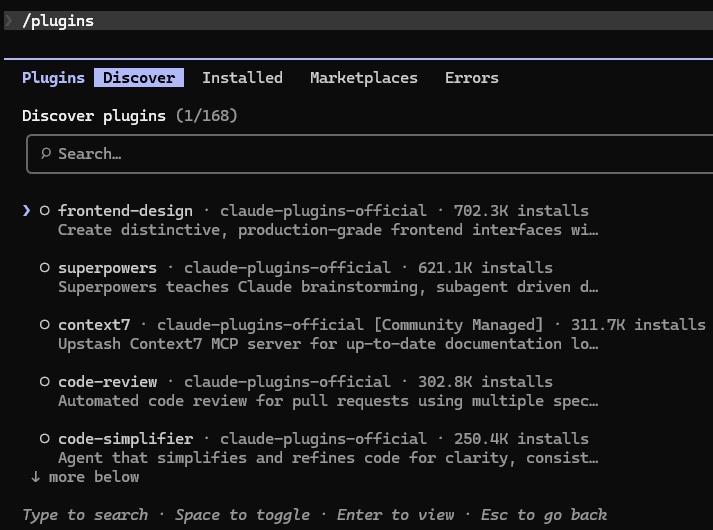
Task: Click the Space to toggle hint
Action: coord(243,515)
